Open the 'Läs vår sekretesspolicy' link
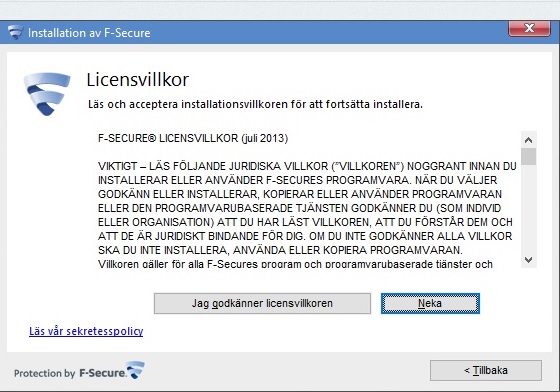 click(x=86, y=331)
